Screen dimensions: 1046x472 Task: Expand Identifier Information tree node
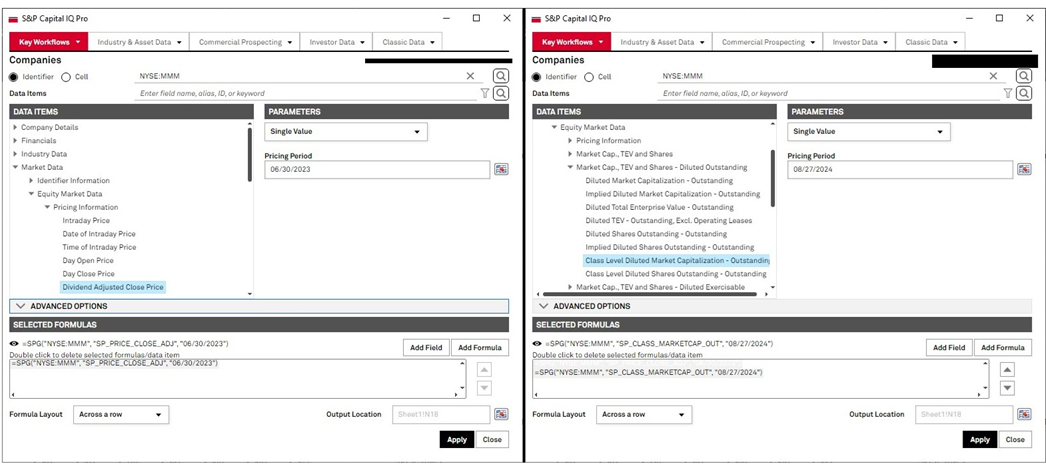[31, 181]
